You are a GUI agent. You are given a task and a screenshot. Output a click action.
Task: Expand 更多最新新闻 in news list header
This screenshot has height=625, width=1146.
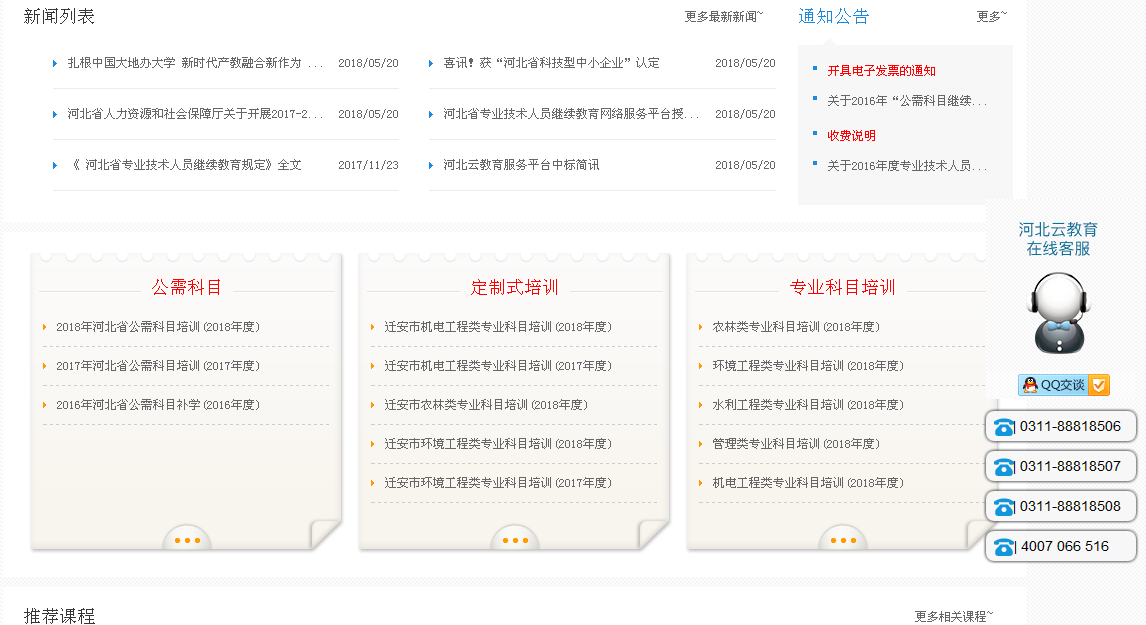(x=723, y=16)
